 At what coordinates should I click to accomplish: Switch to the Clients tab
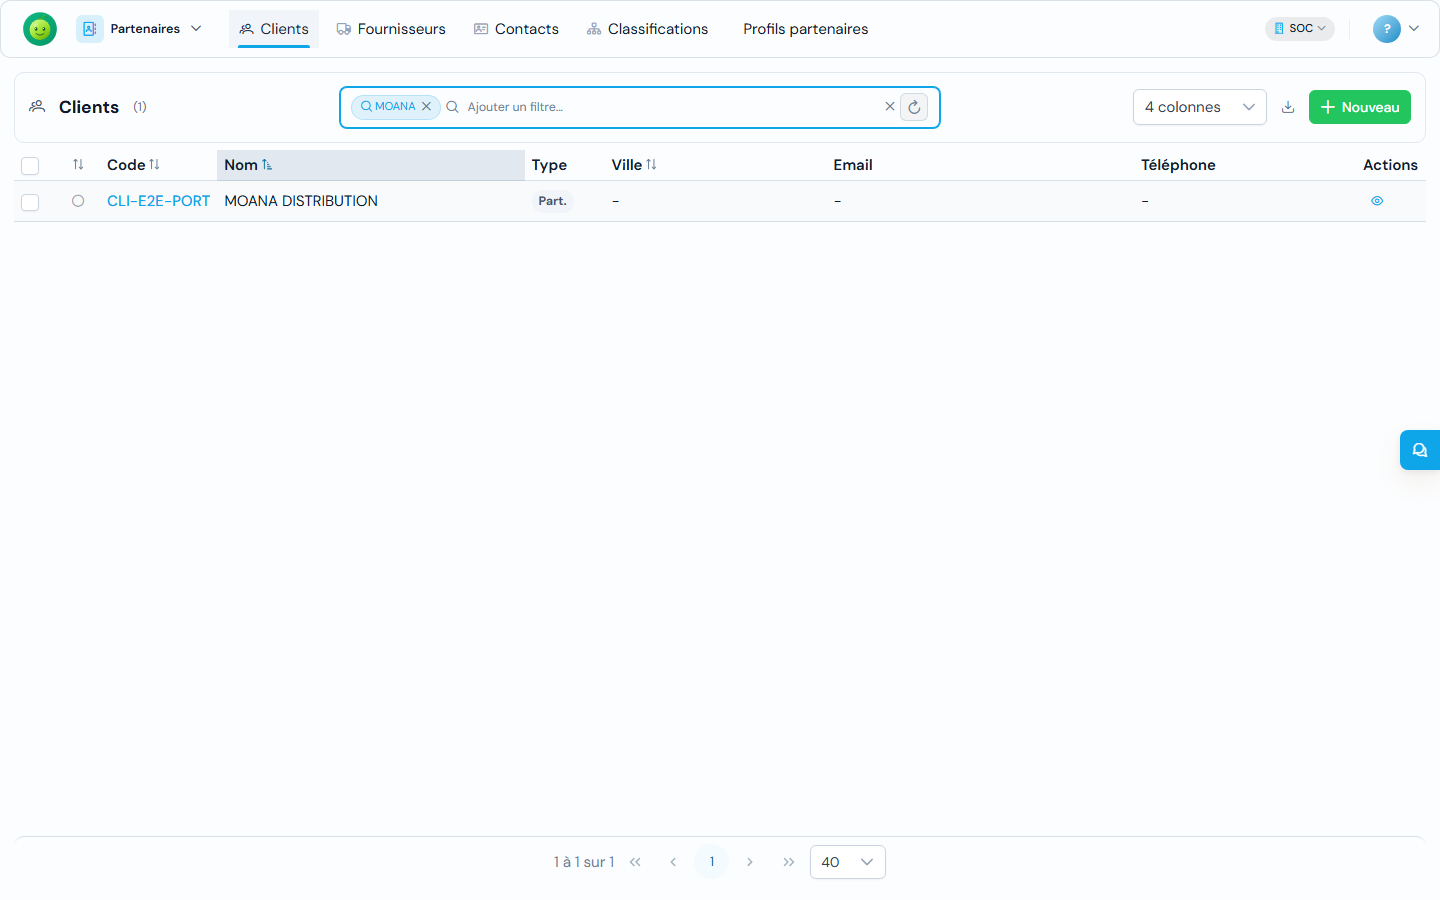pyautogui.click(x=274, y=29)
